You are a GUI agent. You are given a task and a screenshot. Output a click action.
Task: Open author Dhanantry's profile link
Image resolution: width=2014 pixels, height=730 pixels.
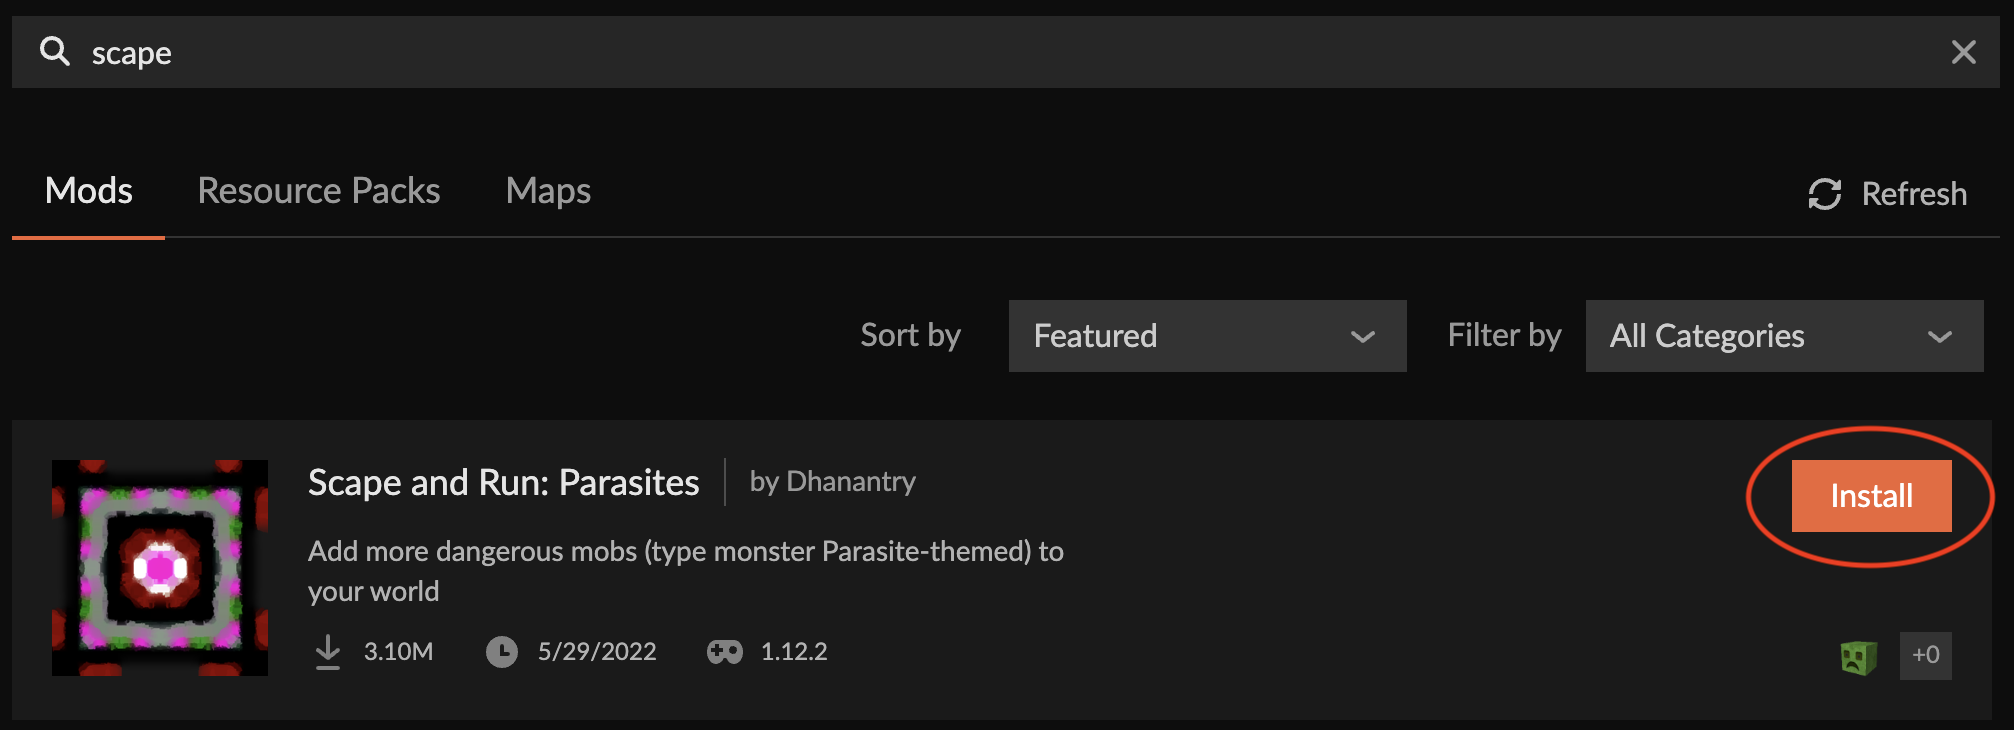coord(850,482)
